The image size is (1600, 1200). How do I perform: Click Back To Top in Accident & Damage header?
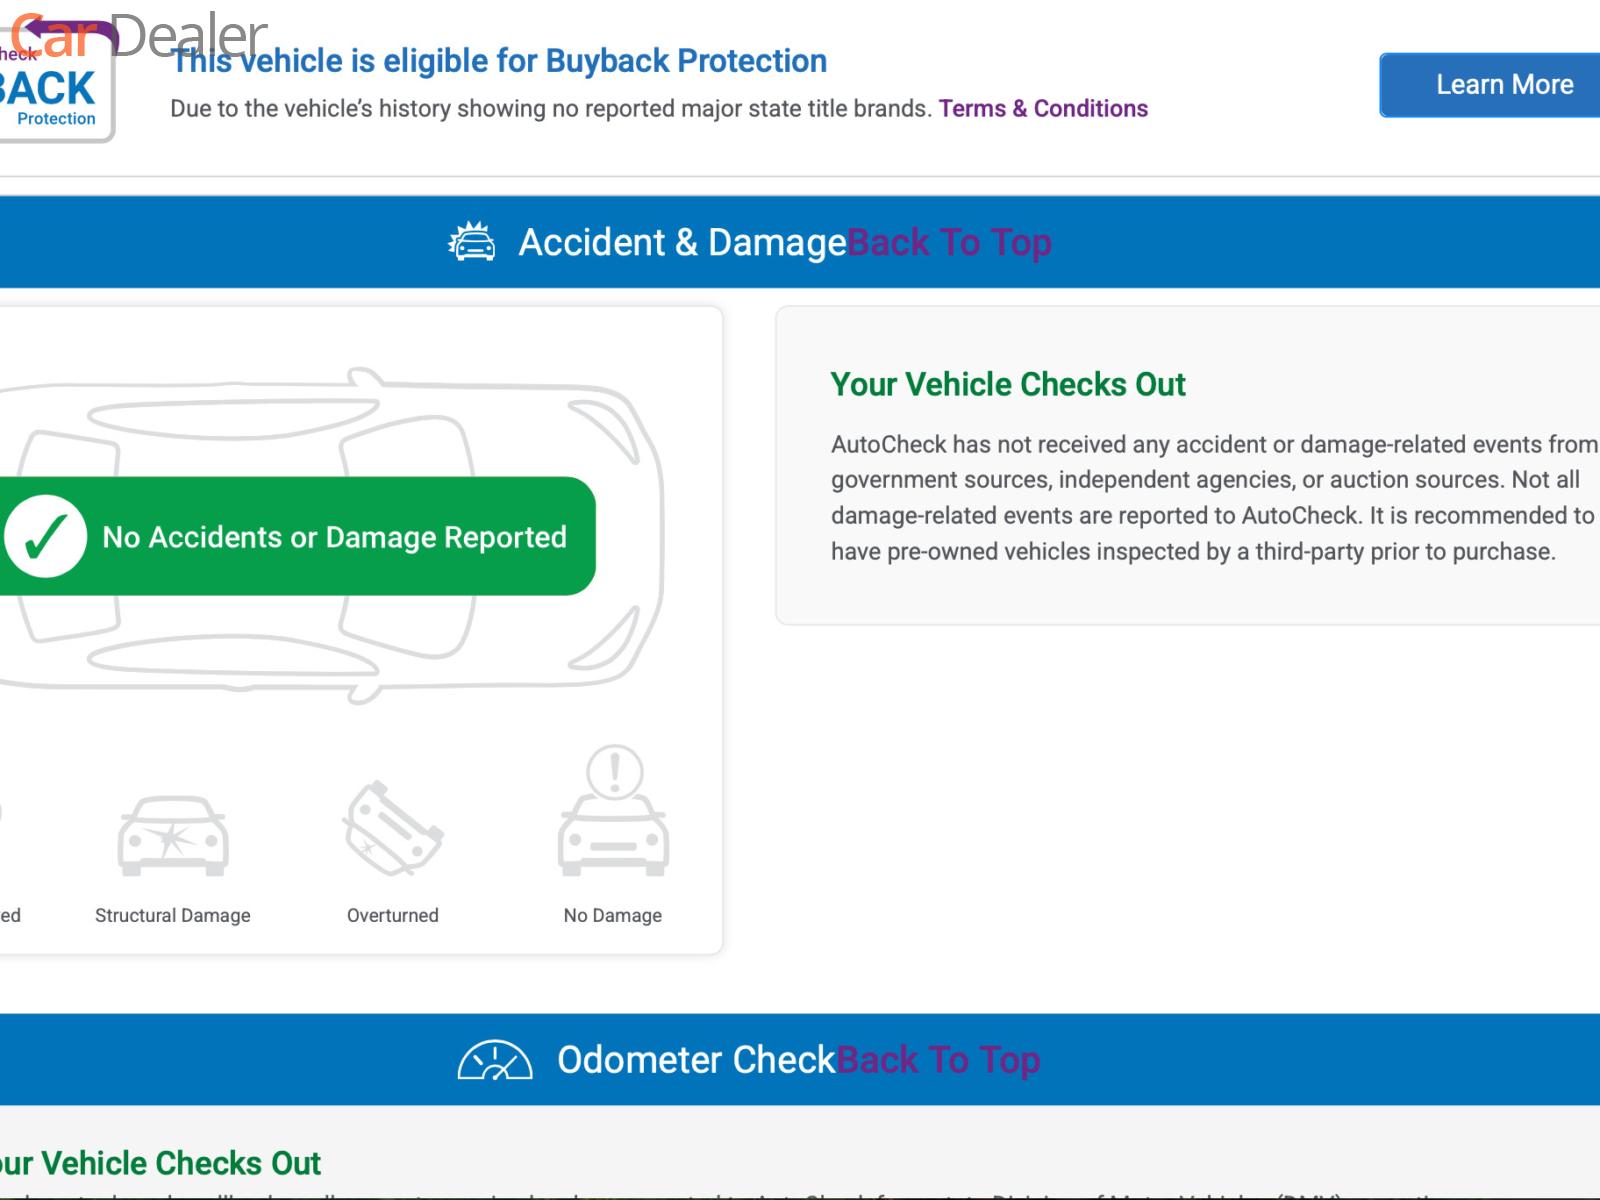[949, 242]
